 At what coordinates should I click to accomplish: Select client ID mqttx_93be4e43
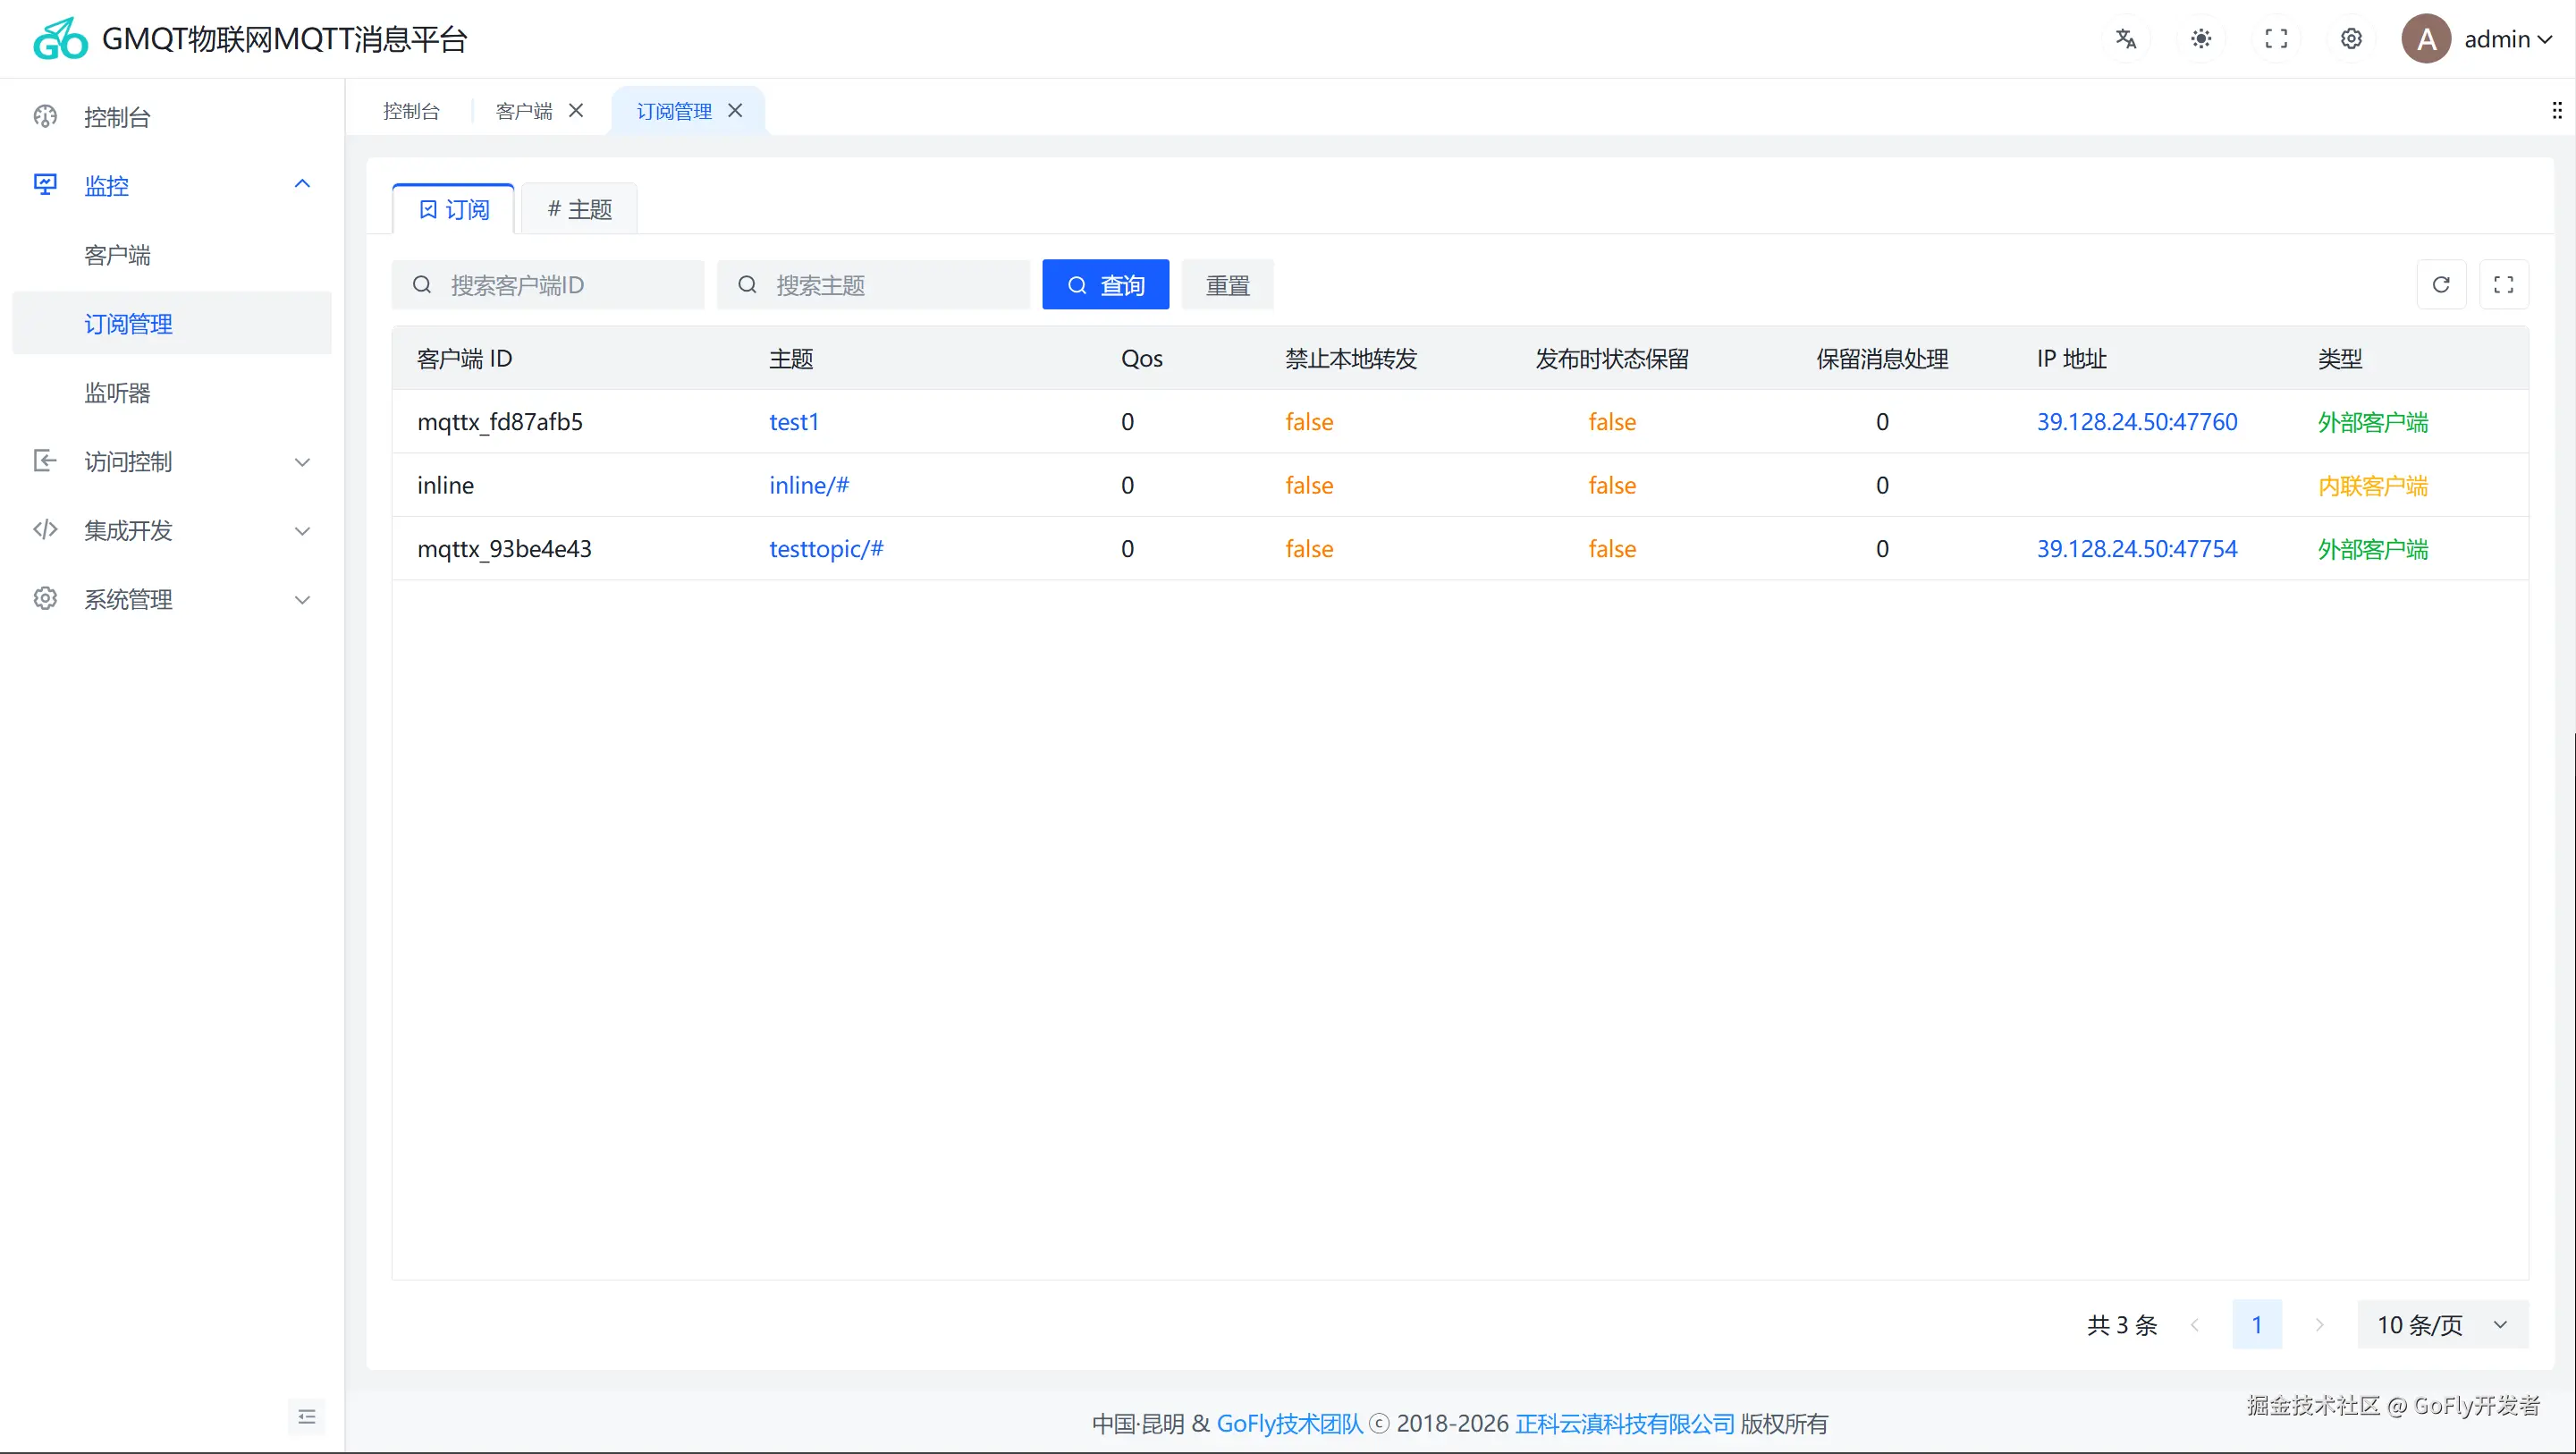[x=504, y=549]
